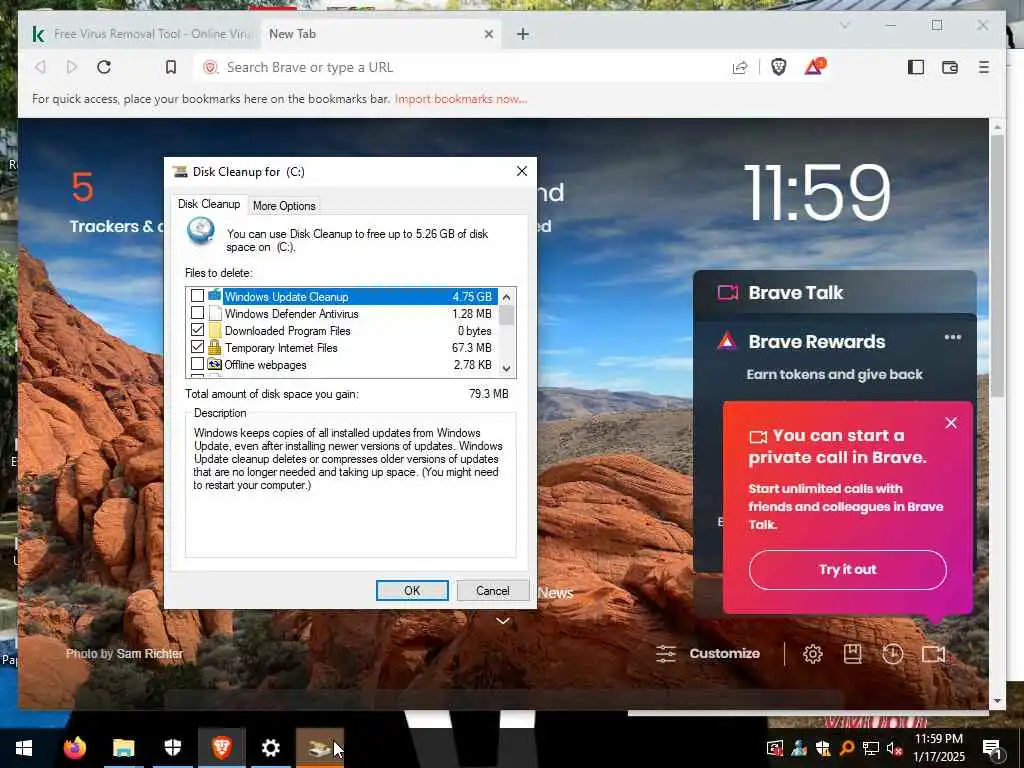Cancel the Disk Cleanup dialog
The image size is (1024, 768).
pos(492,590)
